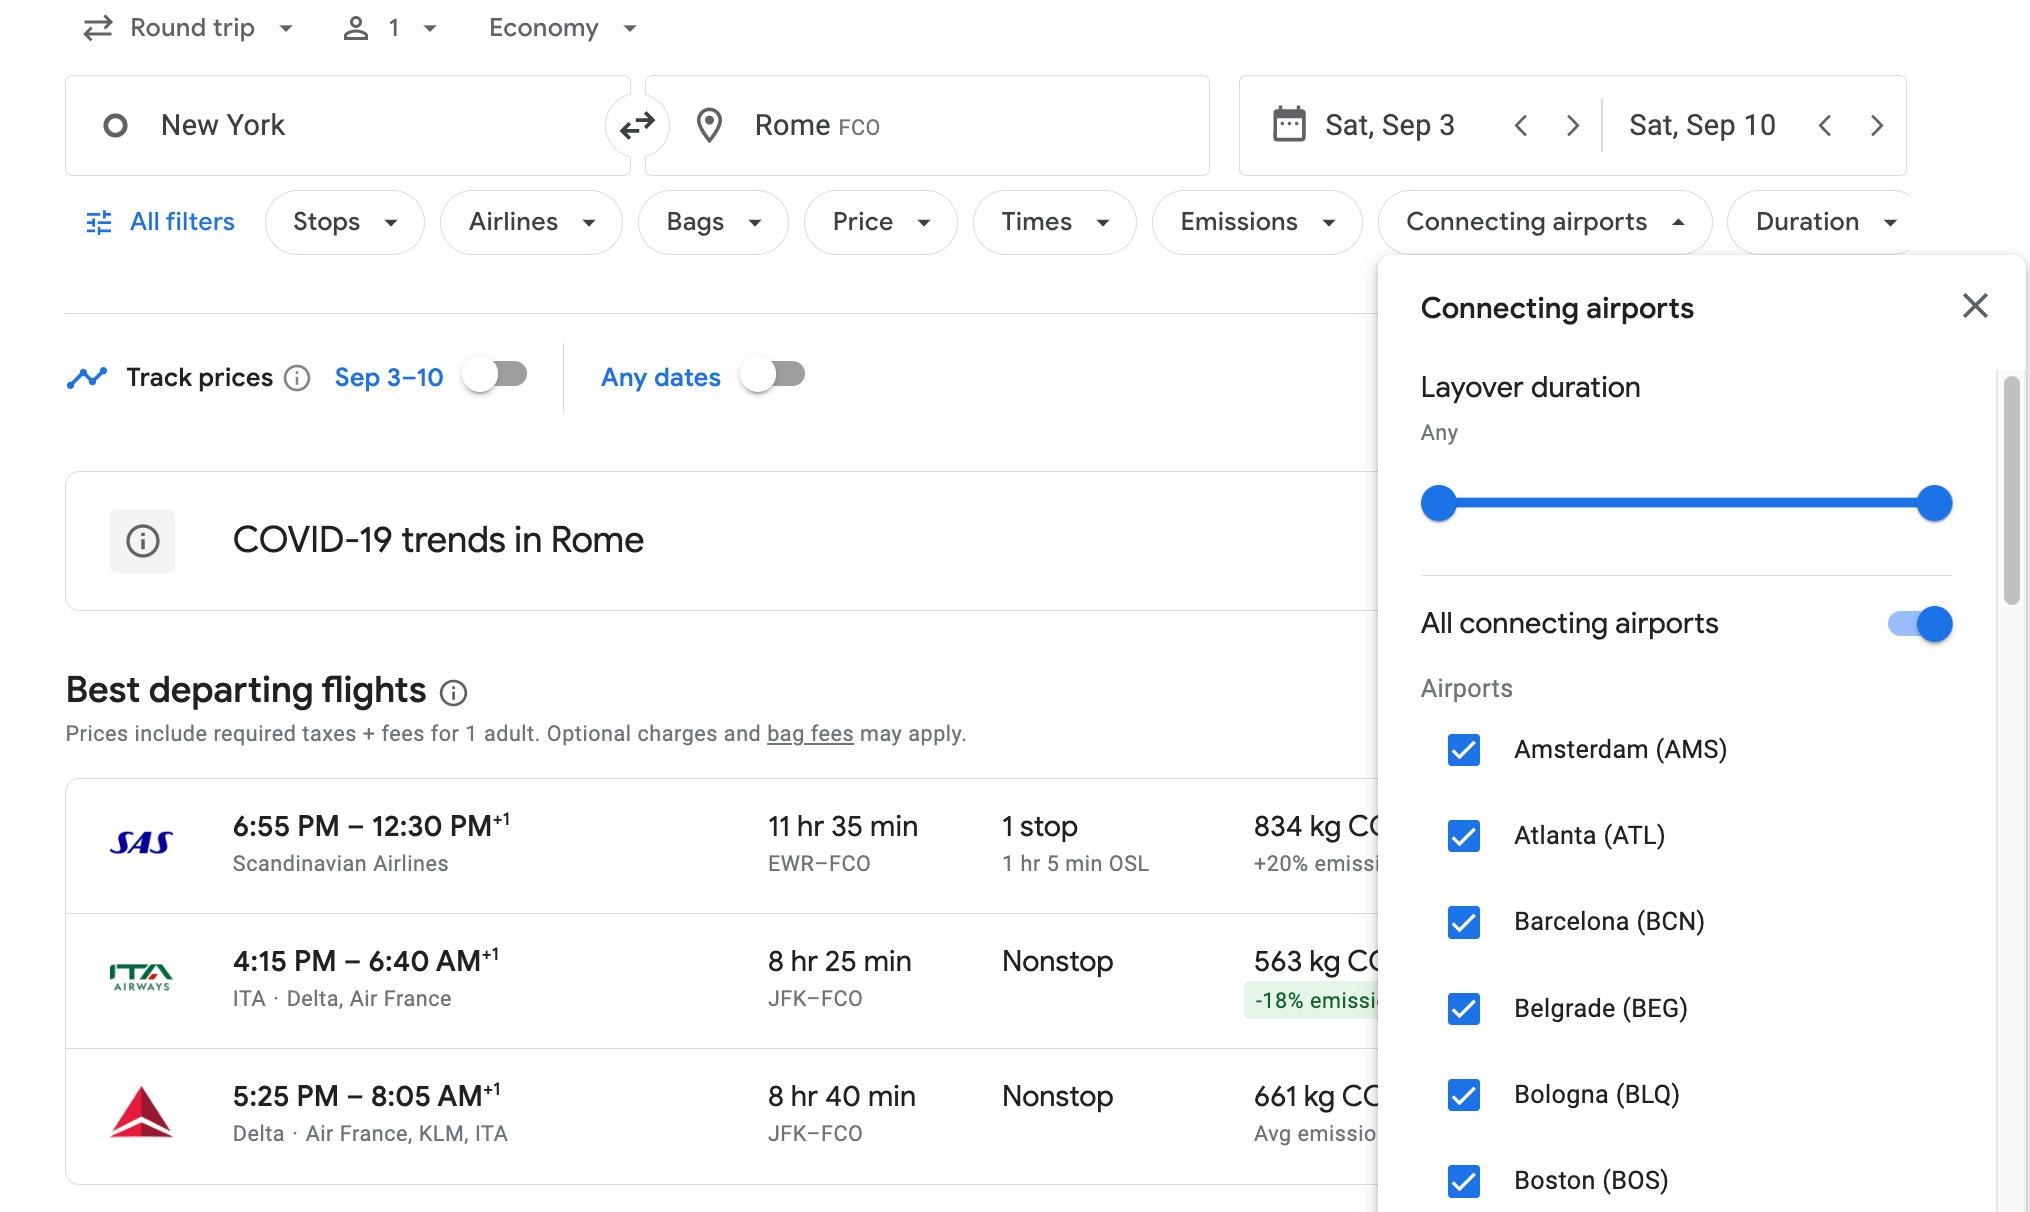The image size is (2030, 1212).
Task: Select the All filters menu item
Action: (163, 222)
